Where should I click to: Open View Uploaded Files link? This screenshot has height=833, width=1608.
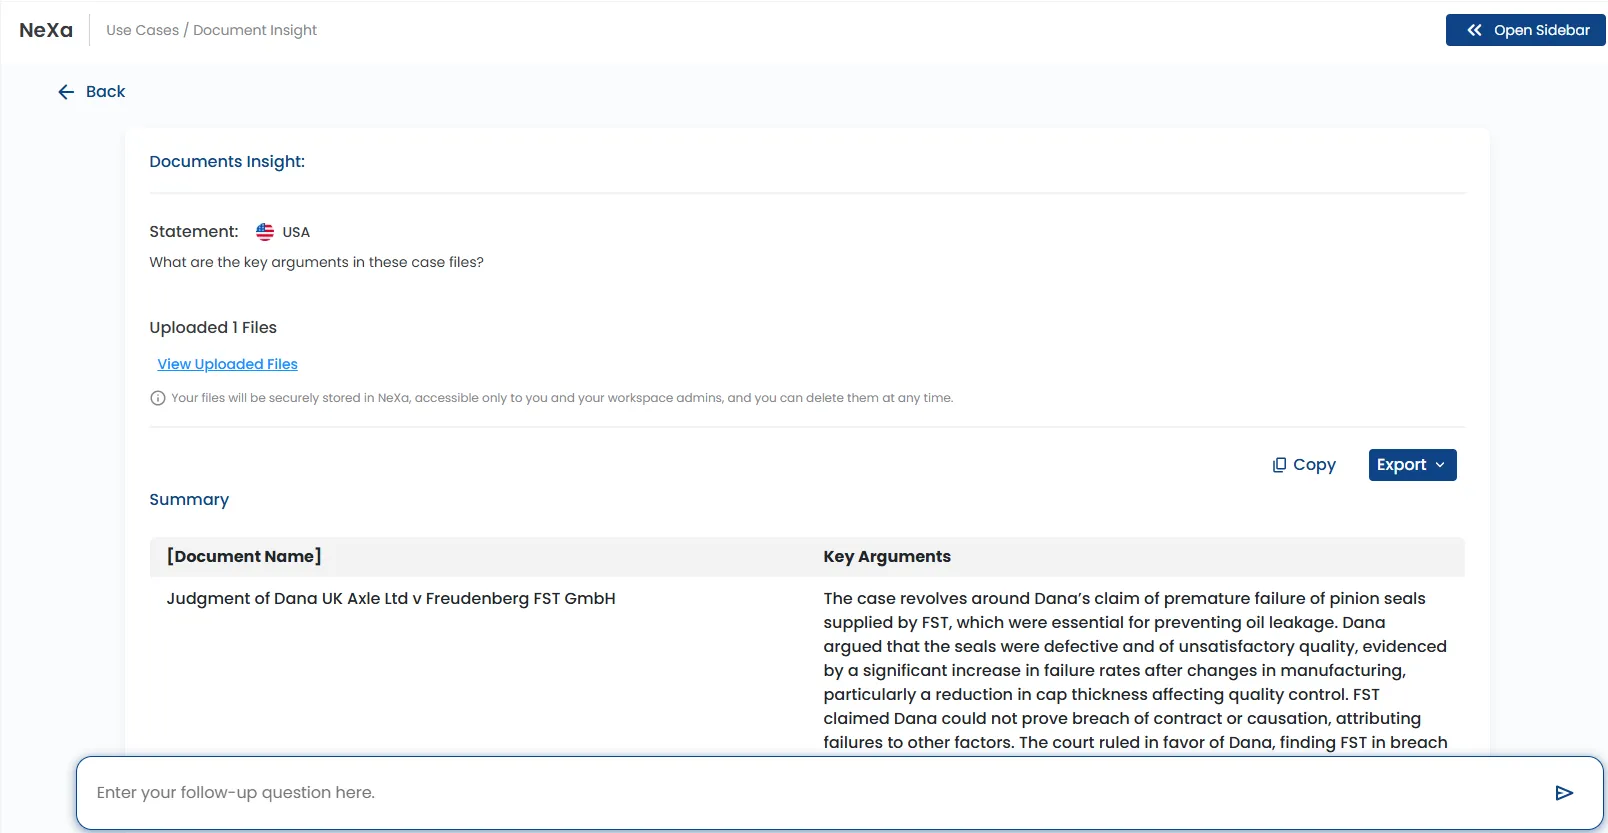pos(227,364)
